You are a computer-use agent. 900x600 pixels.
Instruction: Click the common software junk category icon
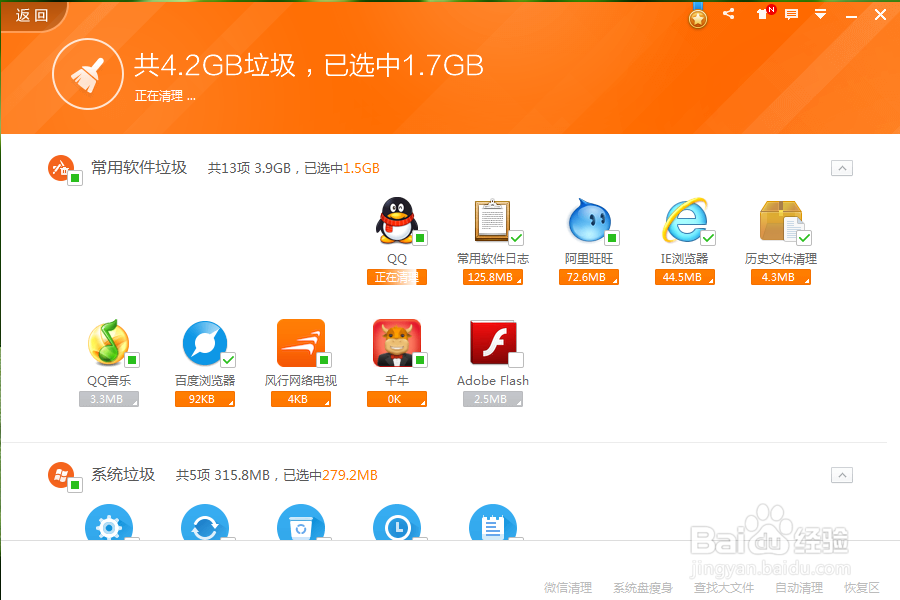point(60,168)
